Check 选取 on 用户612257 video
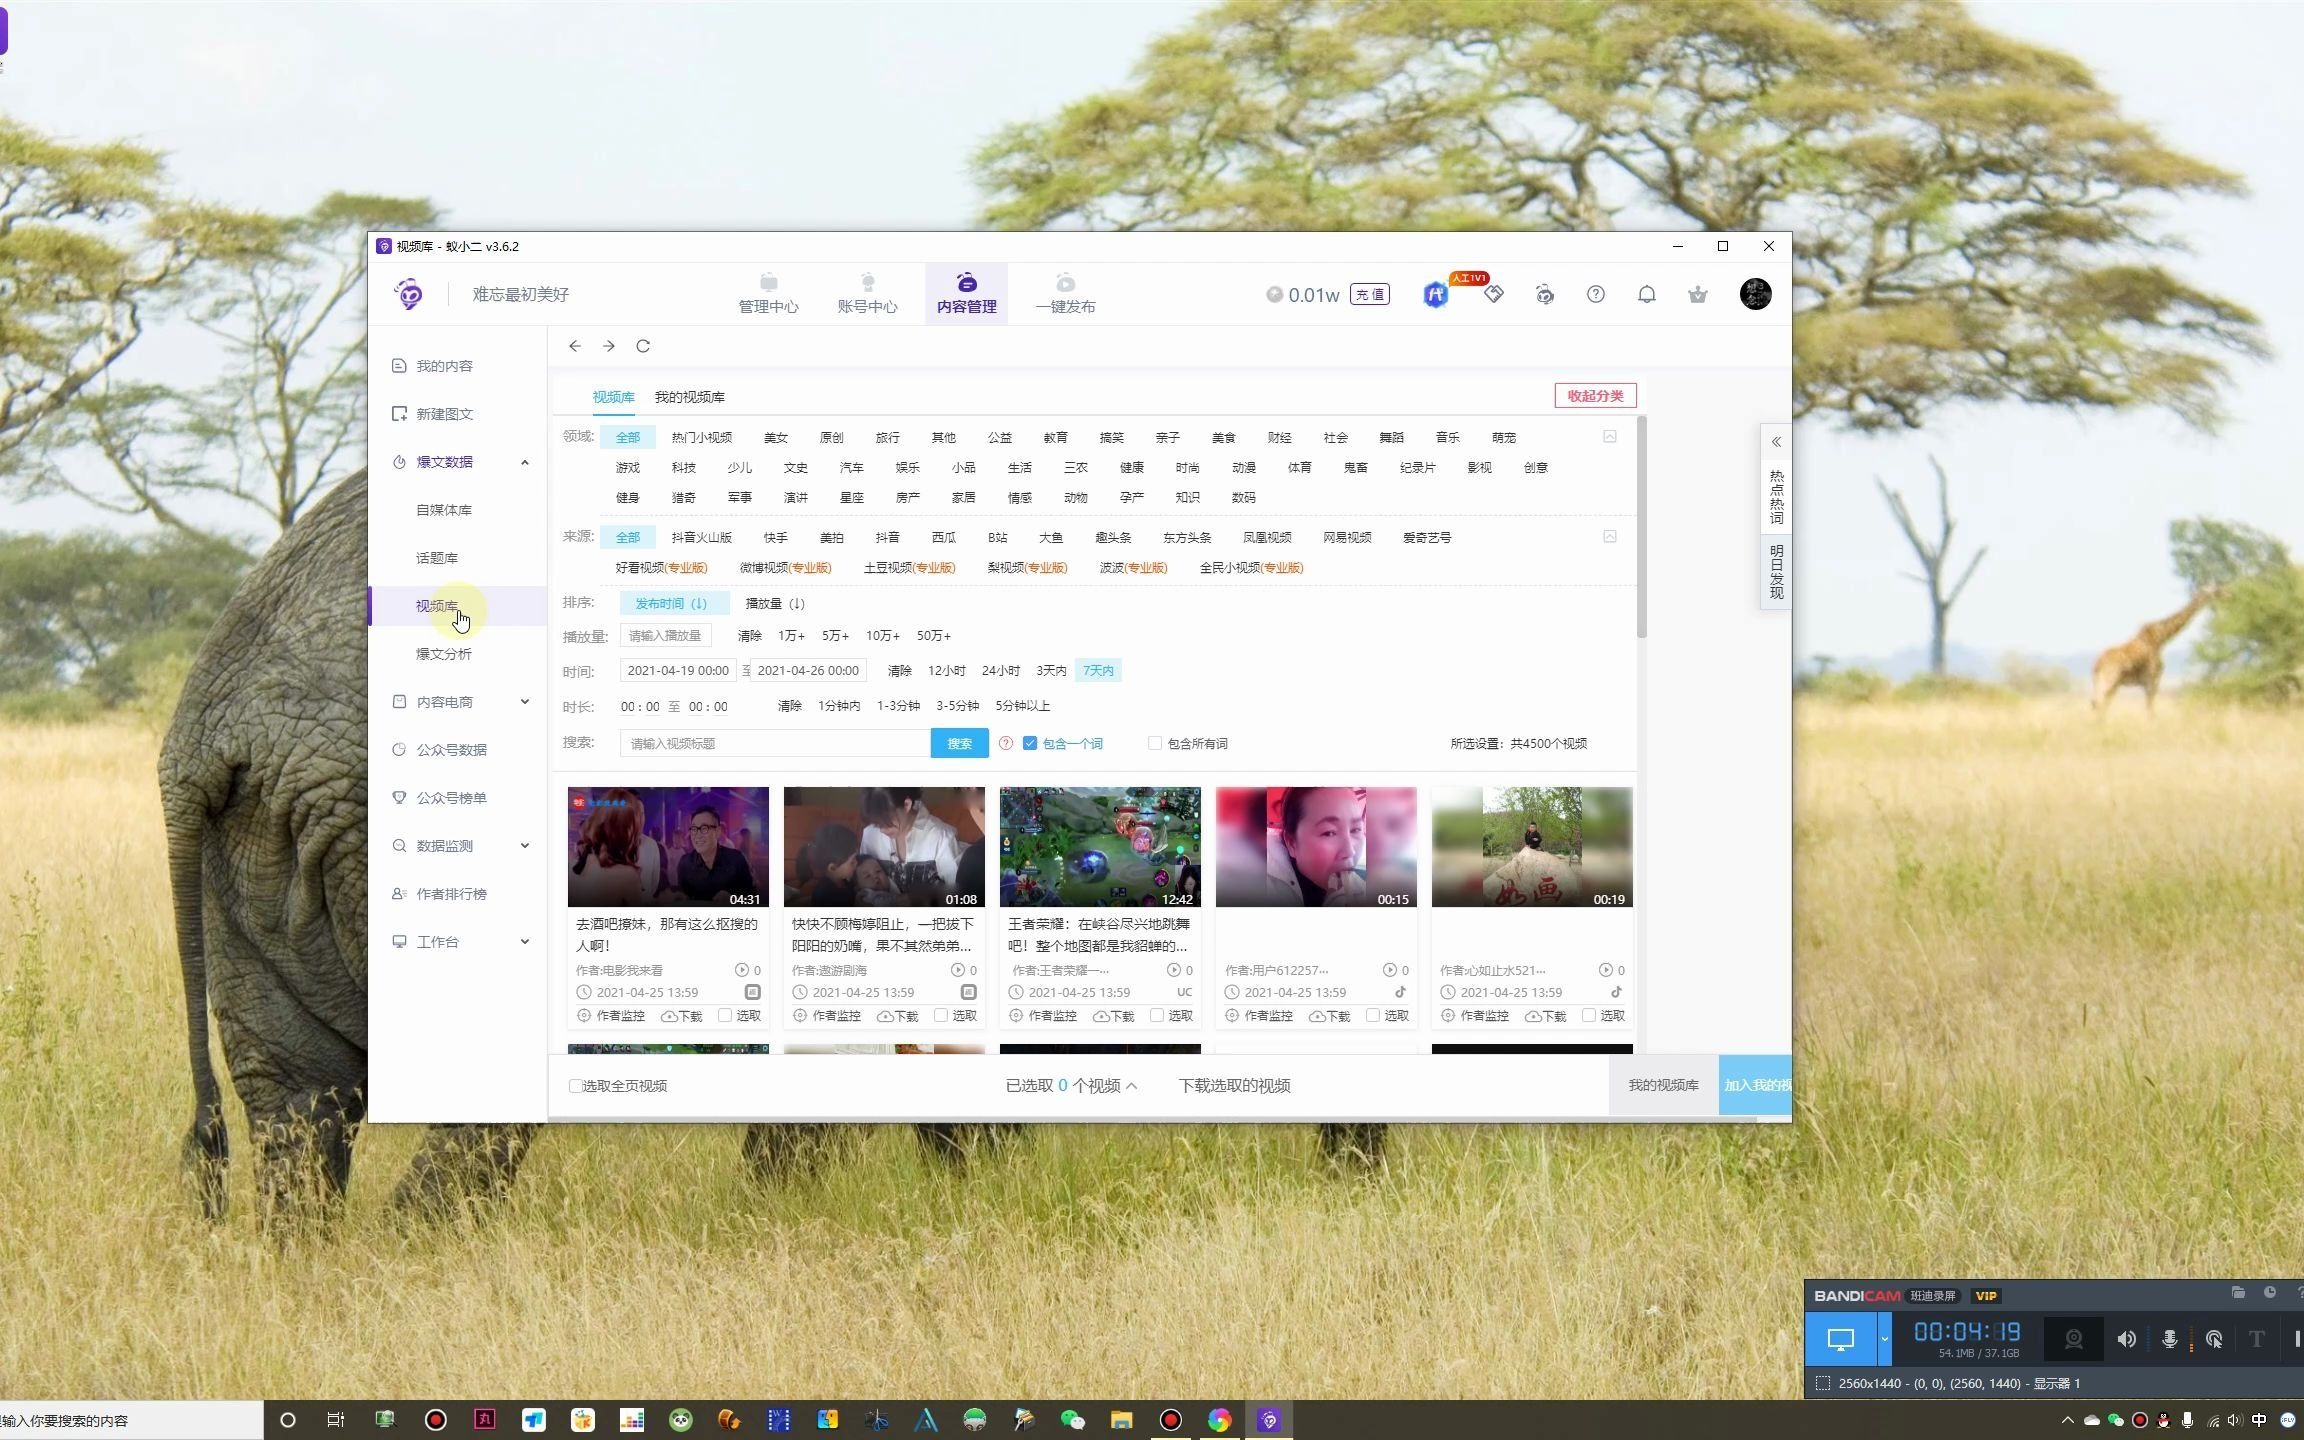Image resolution: width=2304 pixels, height=1440 pixels. (x=1374, y=1016)
